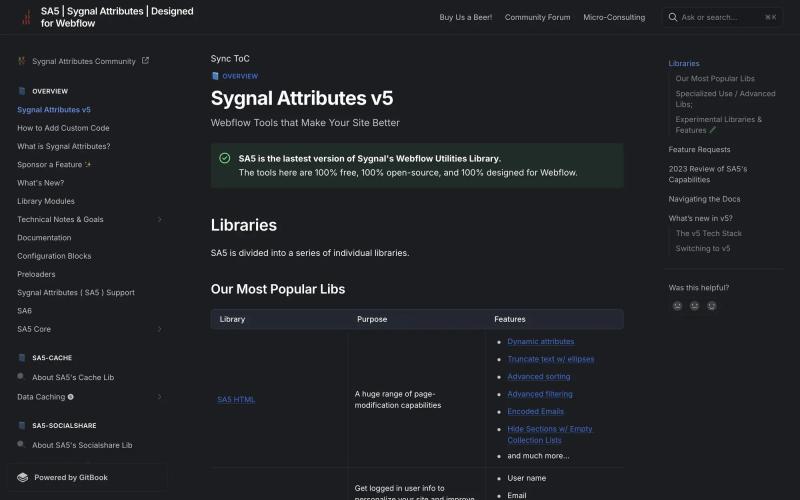Select Sygnal Attributes v5 in sidebar

pos(54,110)
